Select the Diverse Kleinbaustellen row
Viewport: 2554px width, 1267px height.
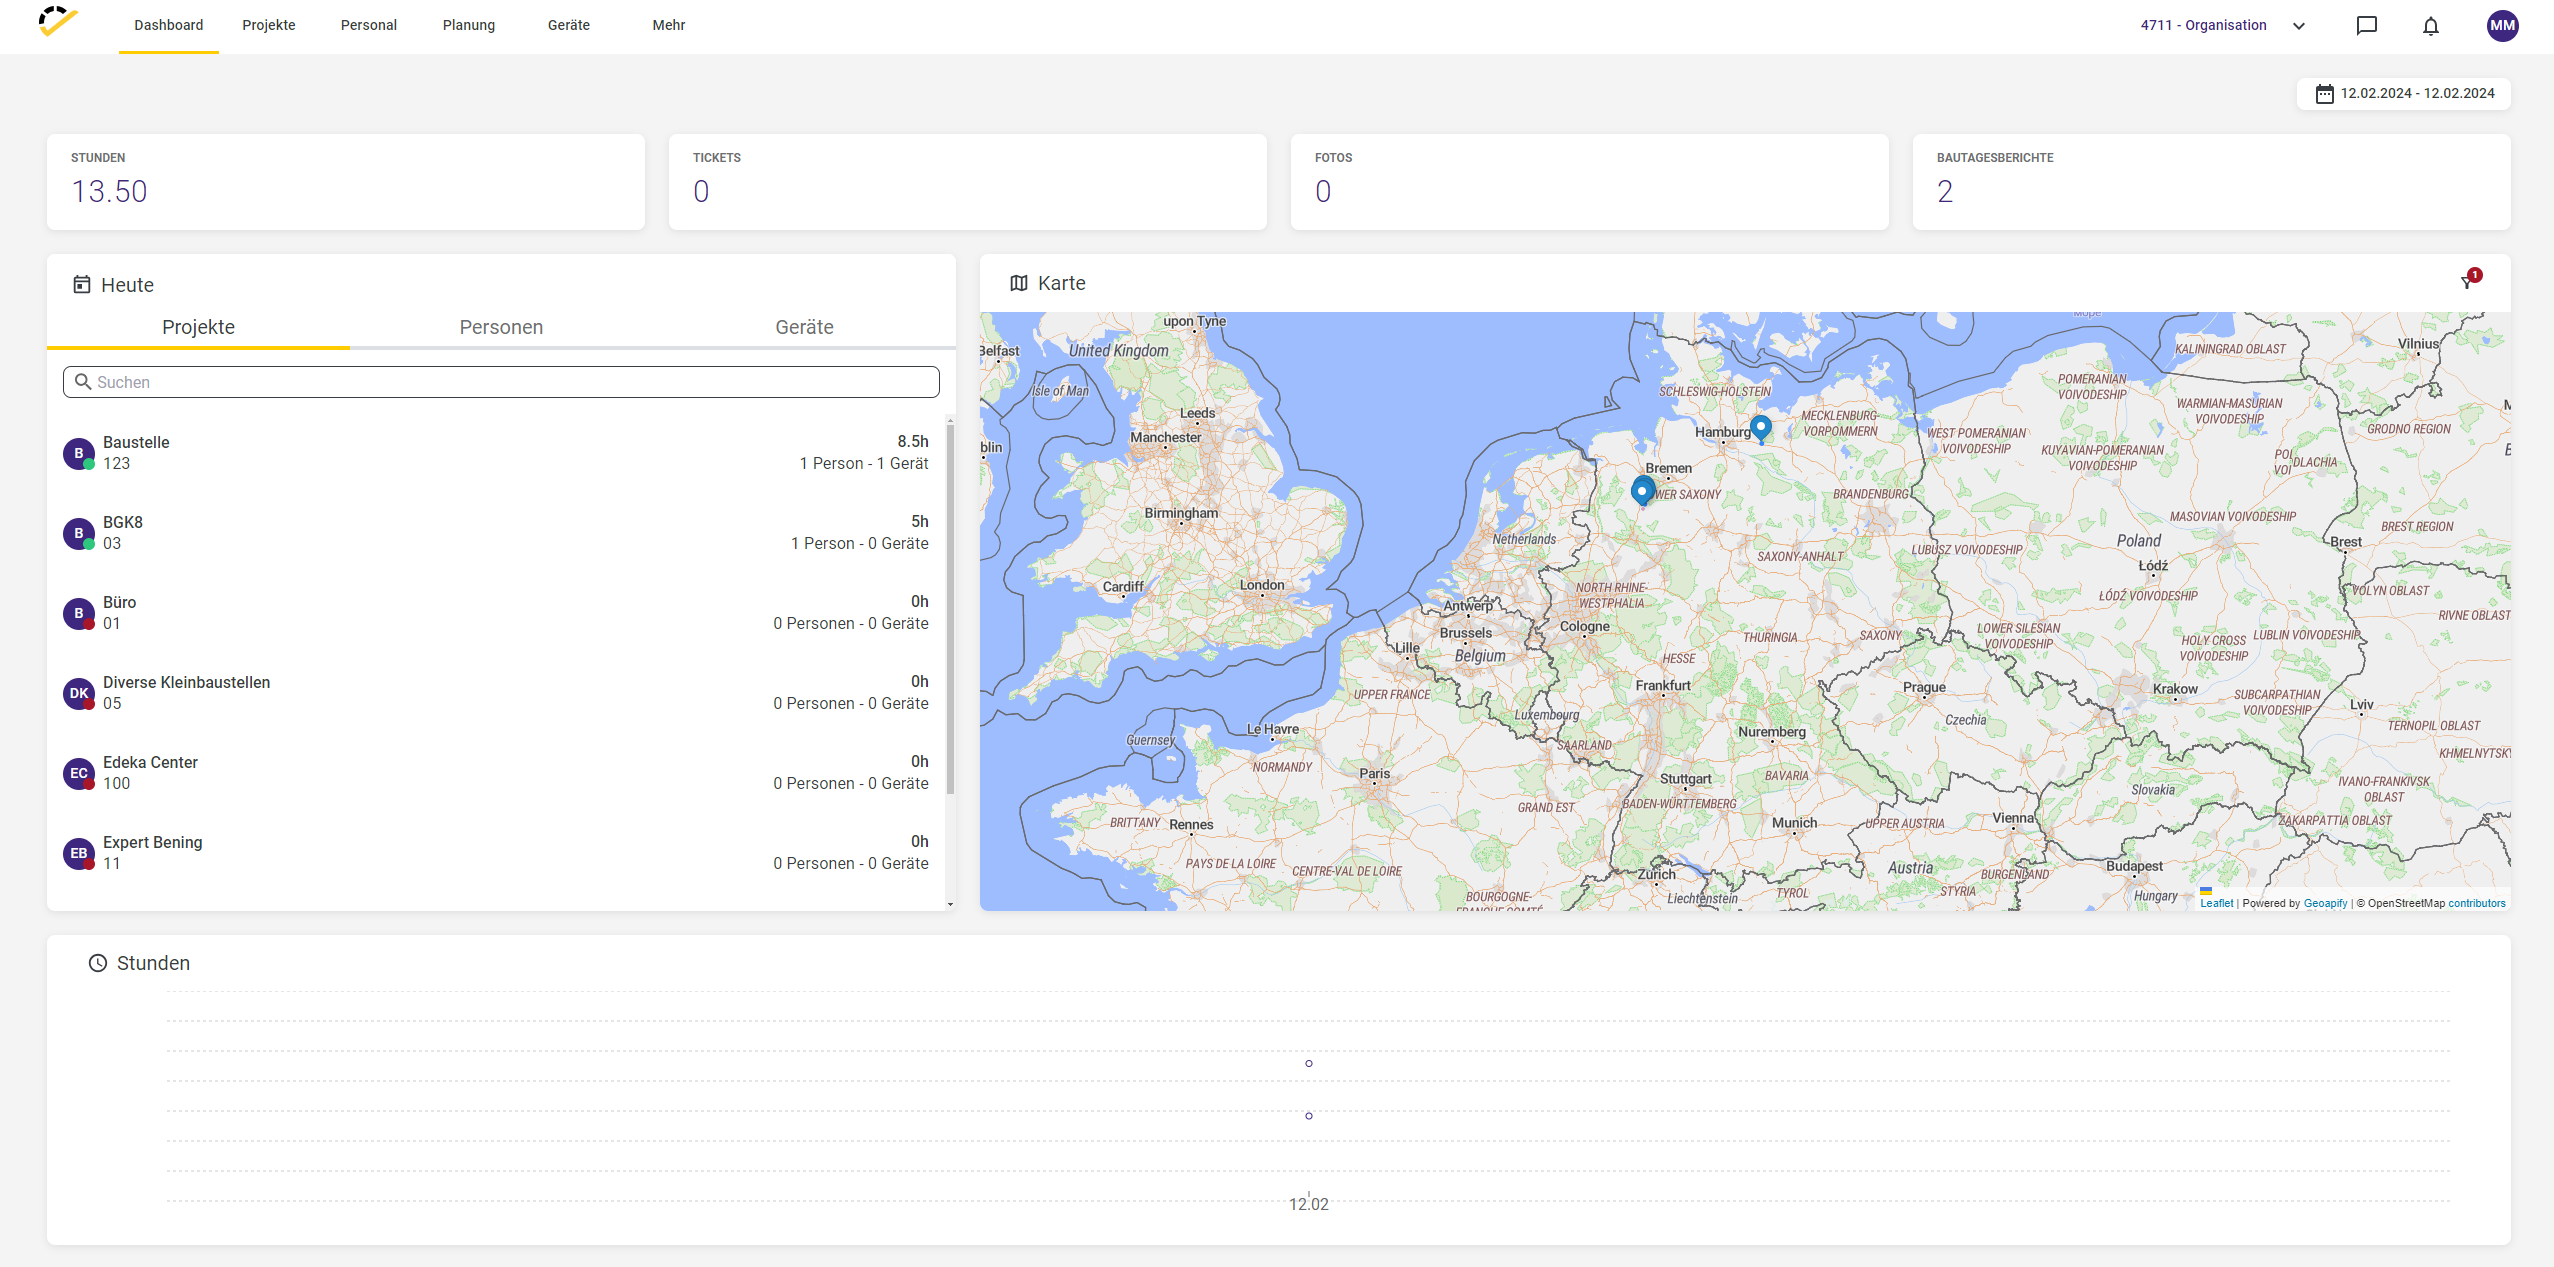tap(497, 693)
